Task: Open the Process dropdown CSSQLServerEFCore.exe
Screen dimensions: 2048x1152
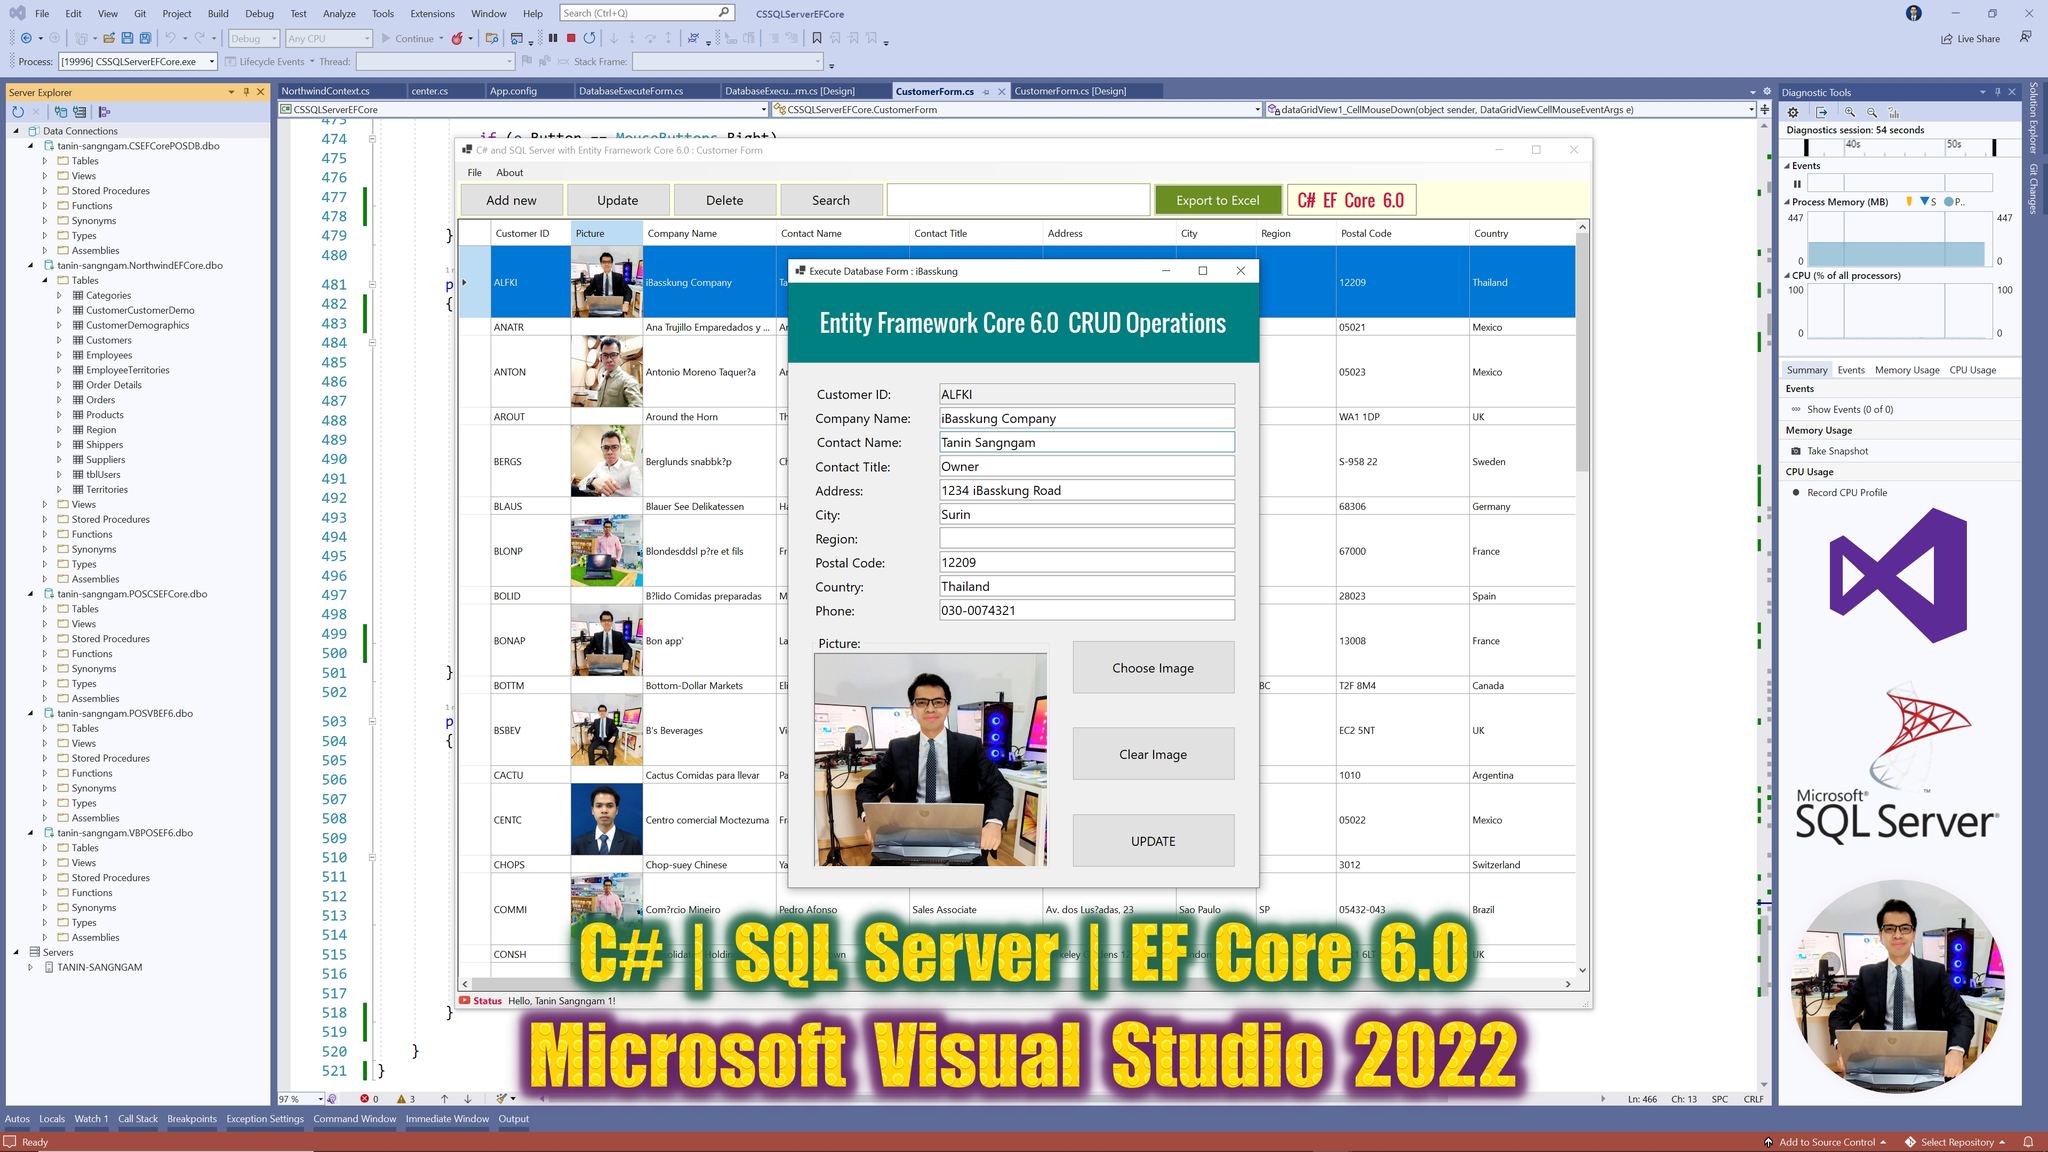Action: tap(137, 62)
